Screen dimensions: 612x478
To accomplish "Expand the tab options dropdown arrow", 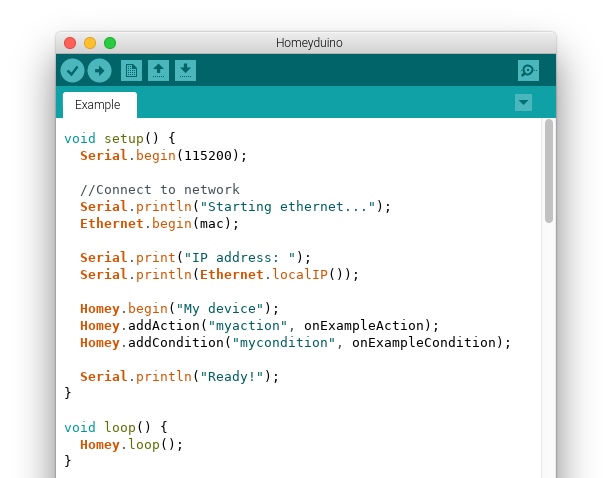I will [523, 103].
